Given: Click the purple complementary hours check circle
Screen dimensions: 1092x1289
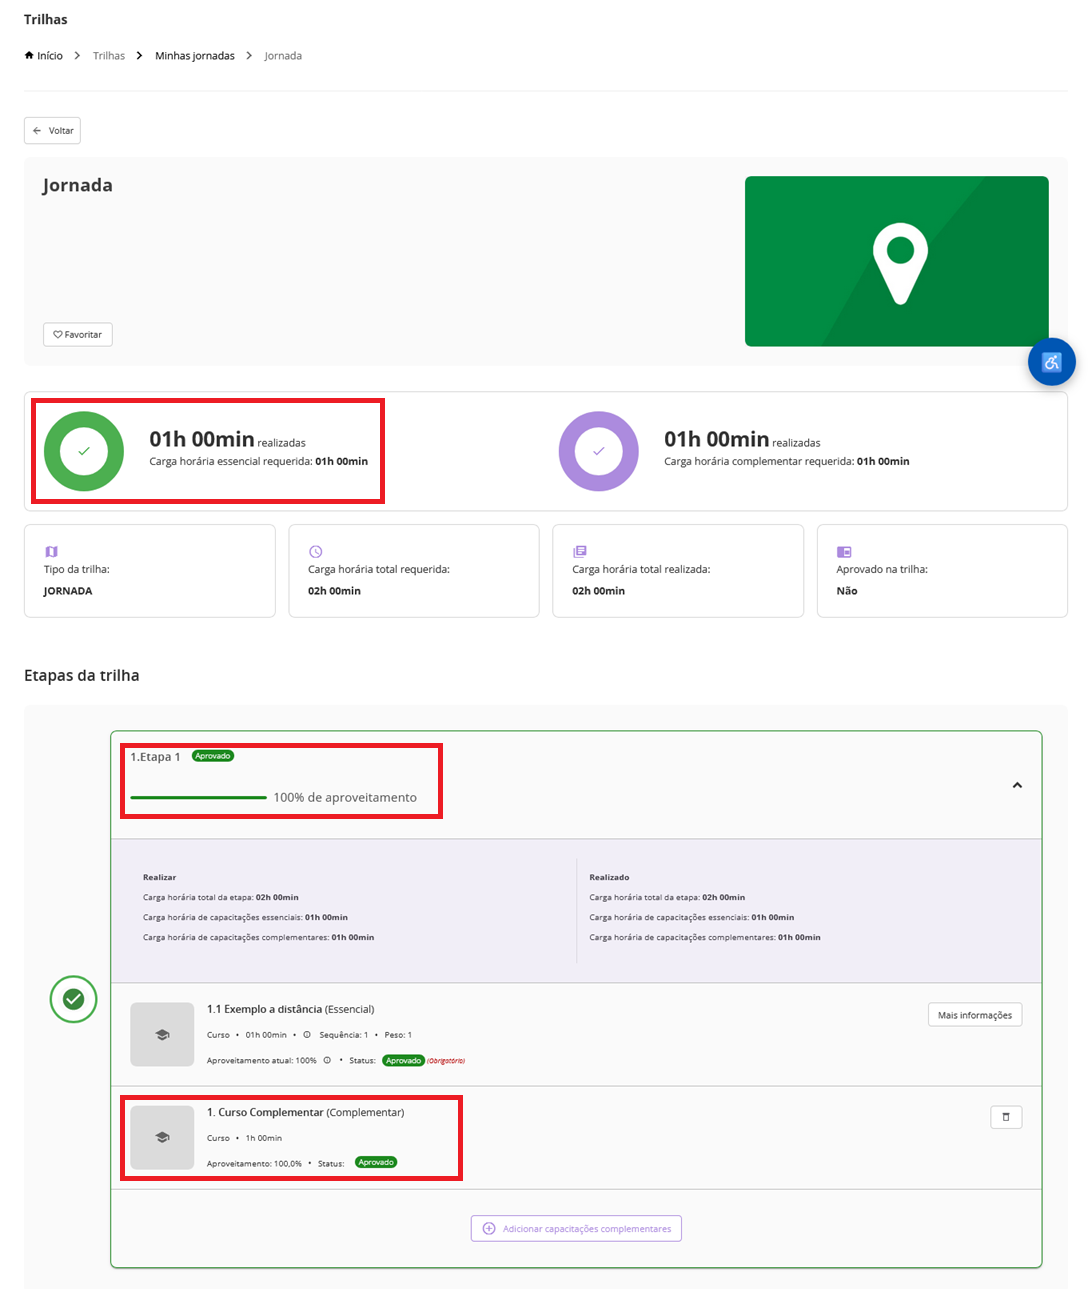Looking at the screenshot, I should click(x=598, y=451).
